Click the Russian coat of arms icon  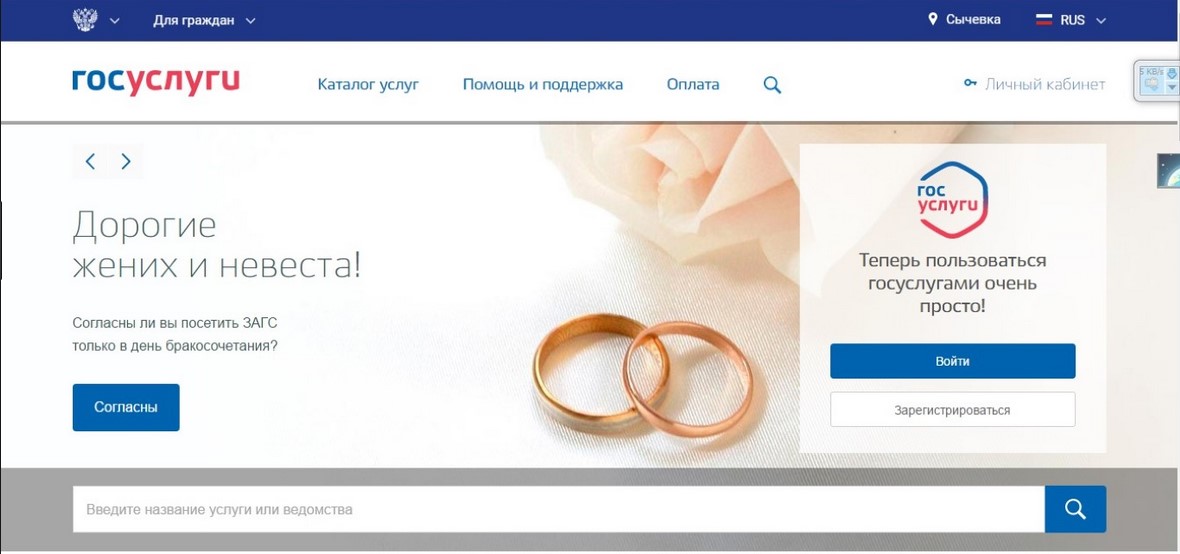85,20
